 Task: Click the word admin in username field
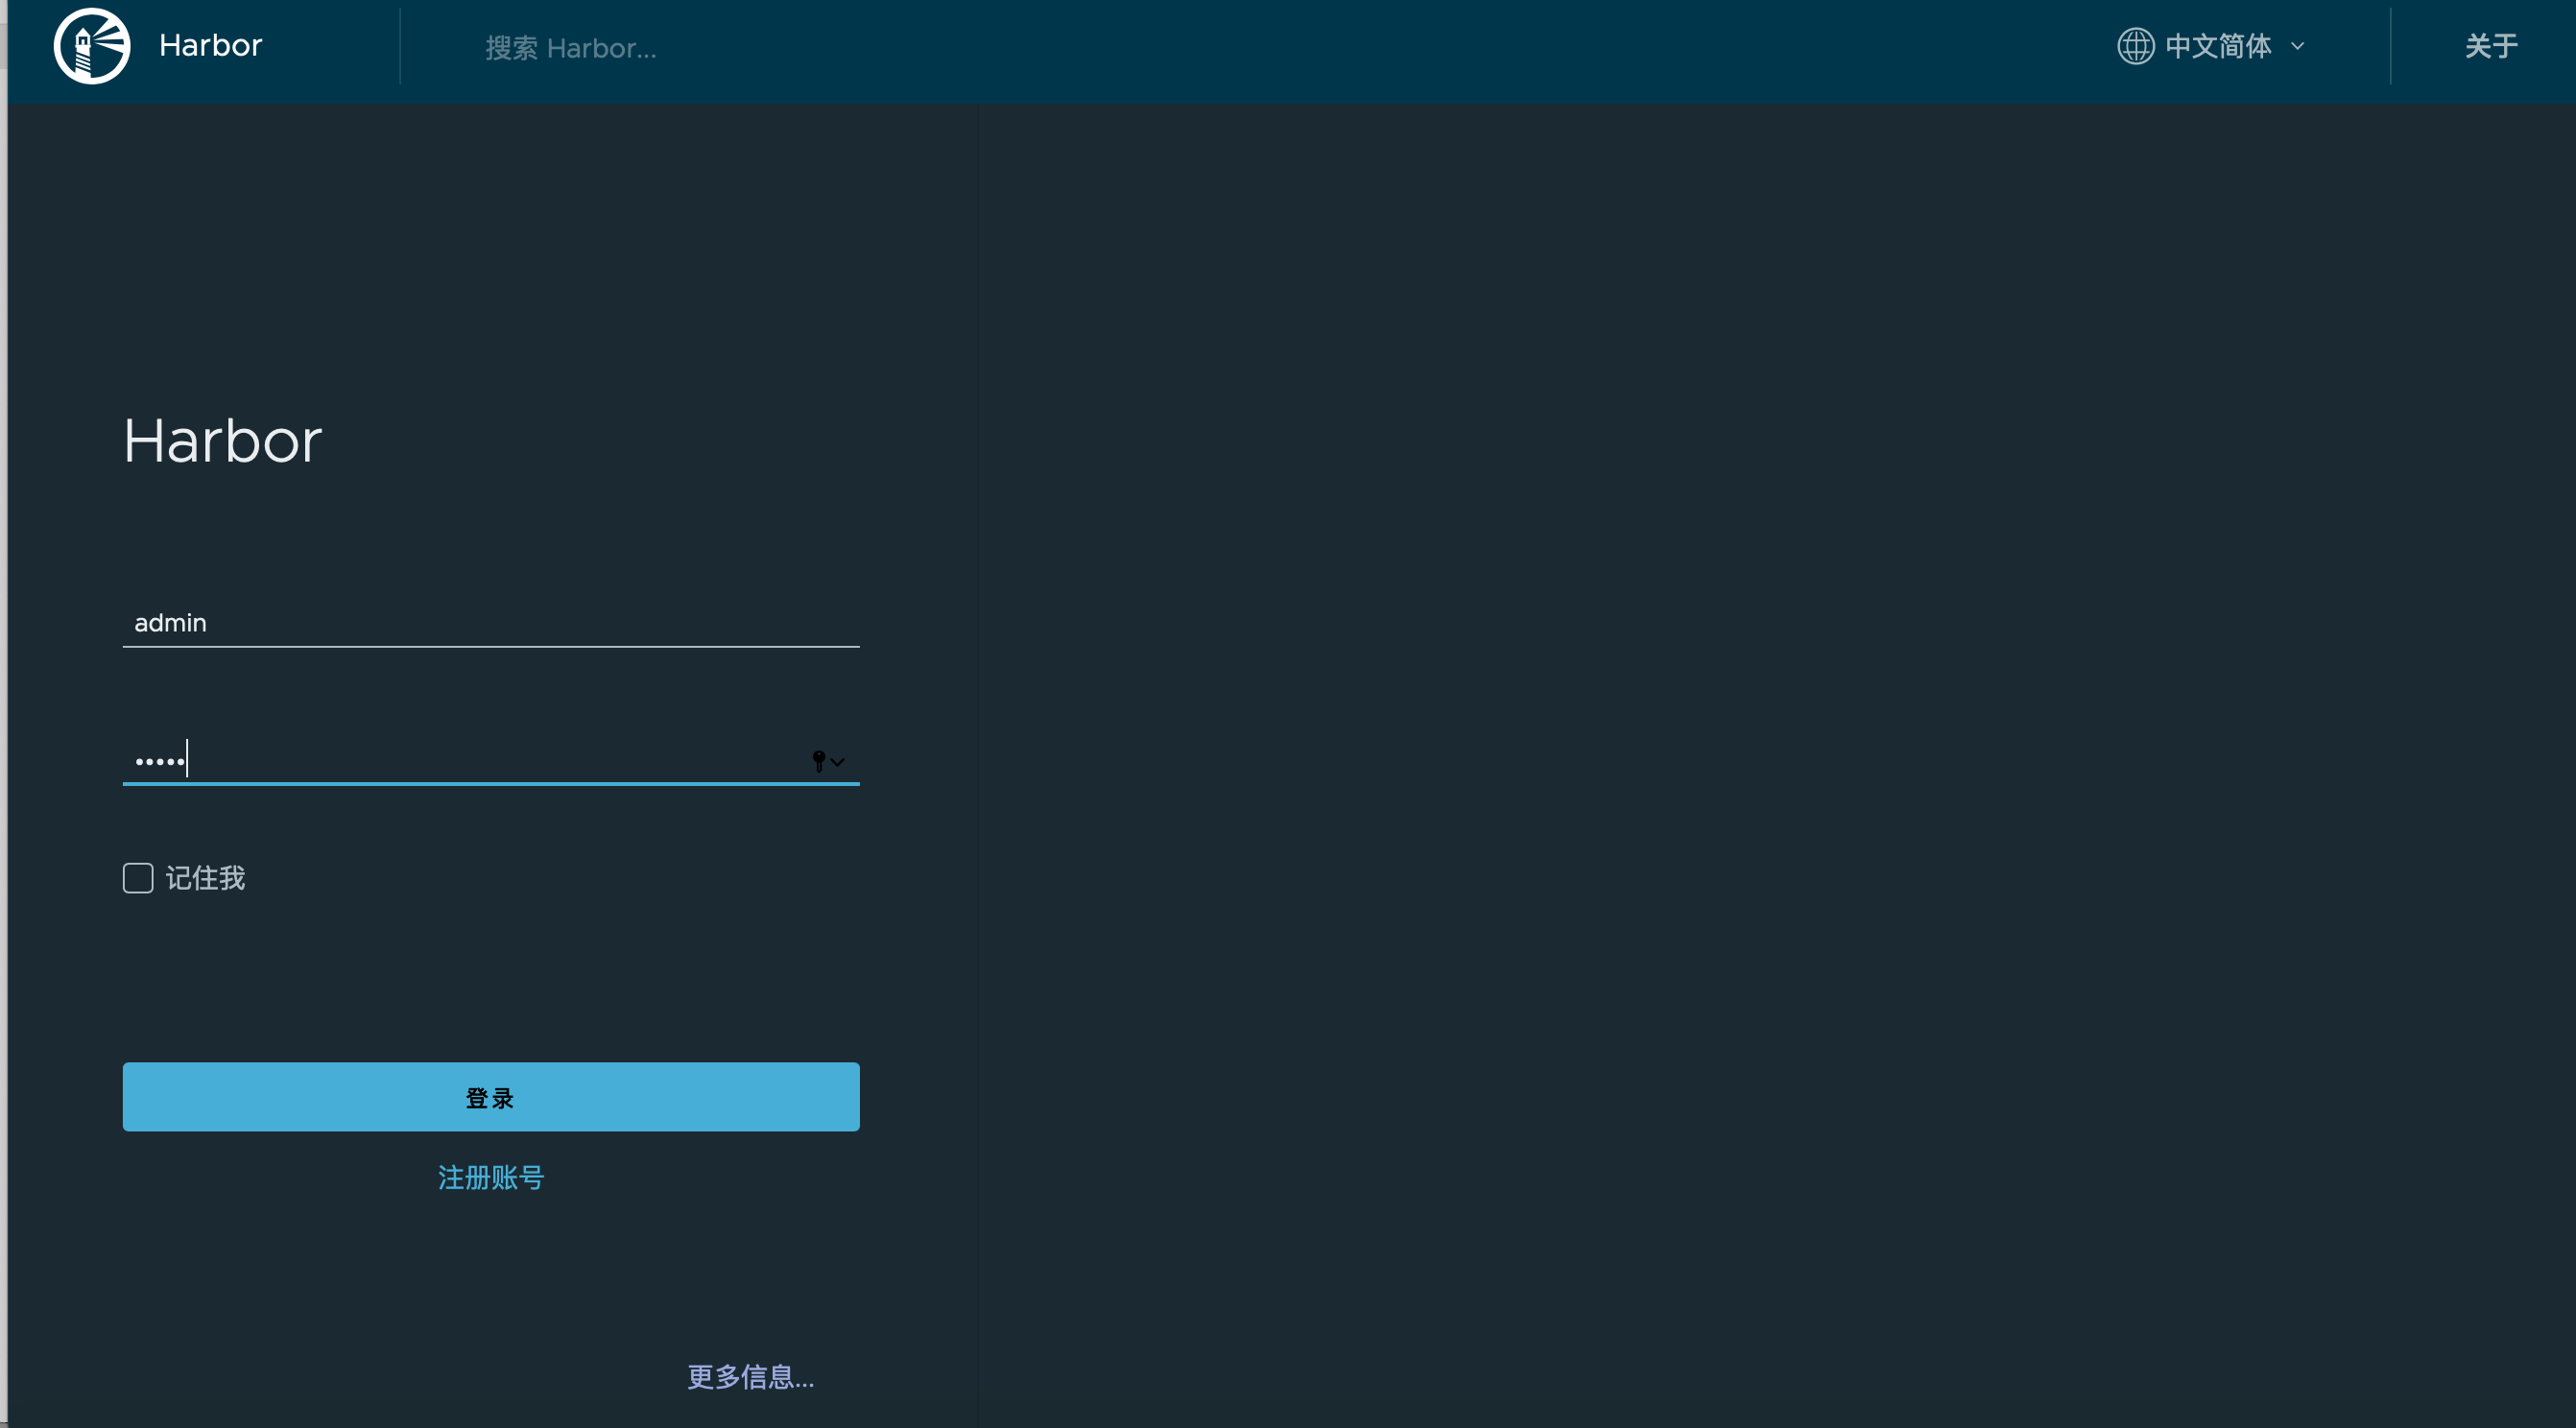[170, 623]
